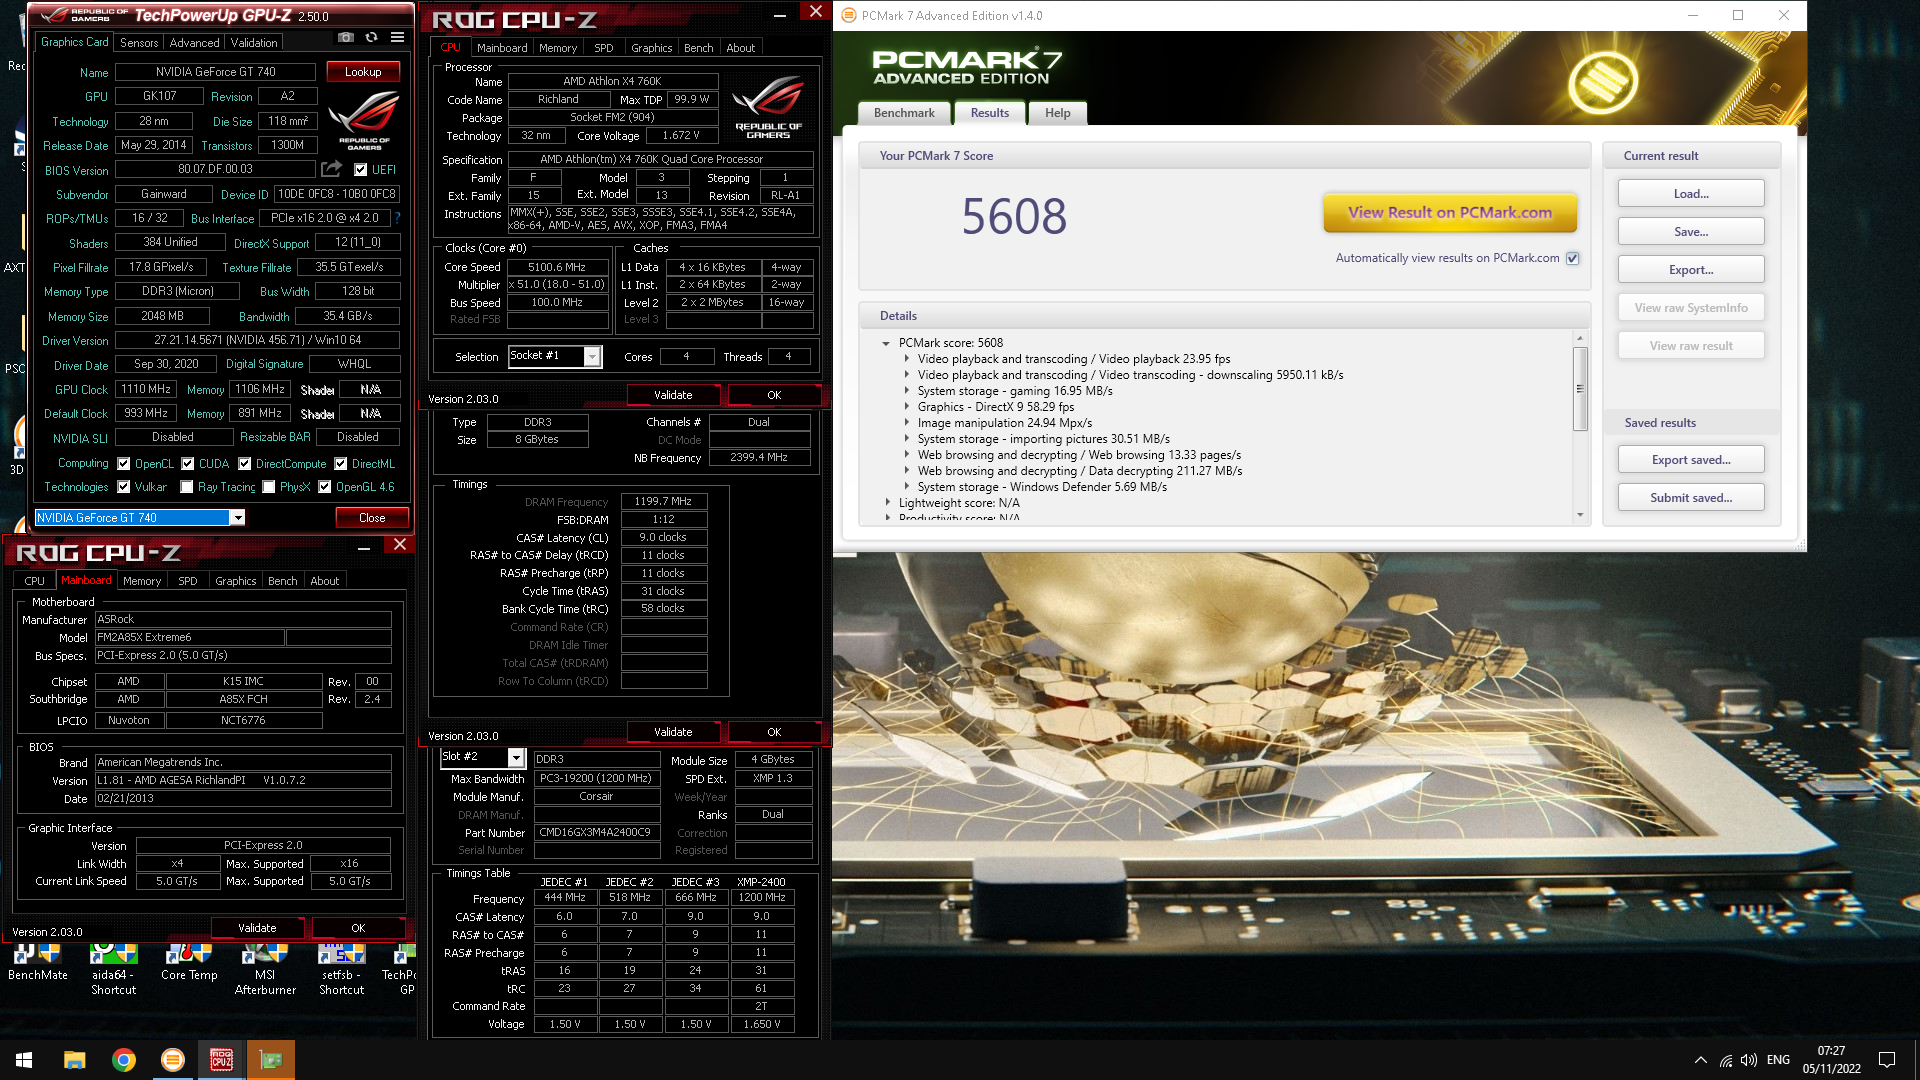Image resolution: width=1920 pixels, height=1080 pixels.
Task: Toggle the DirectCompute checkbox
Action: [244, 464]
